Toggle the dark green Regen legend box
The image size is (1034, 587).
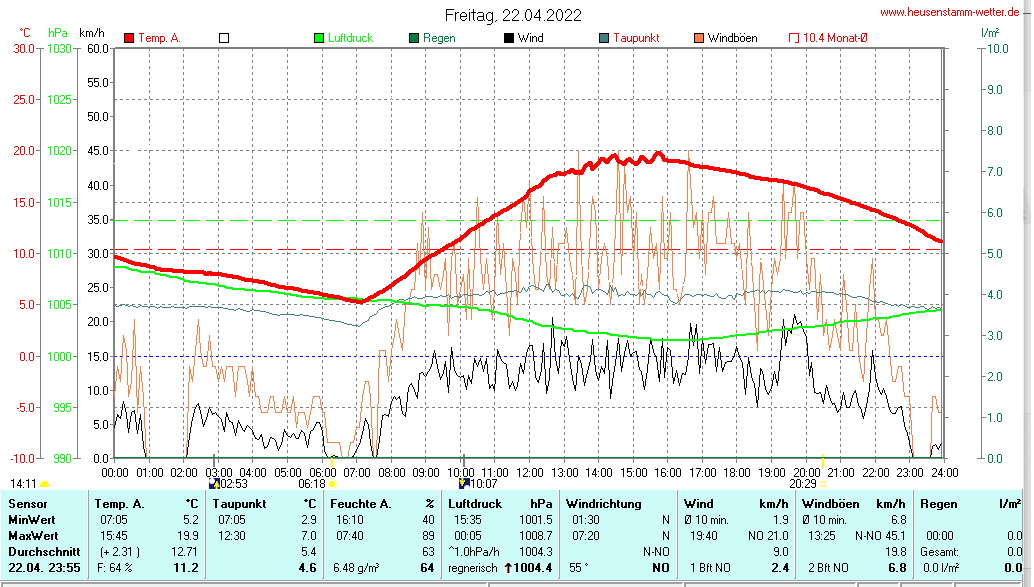coord(414,38)
